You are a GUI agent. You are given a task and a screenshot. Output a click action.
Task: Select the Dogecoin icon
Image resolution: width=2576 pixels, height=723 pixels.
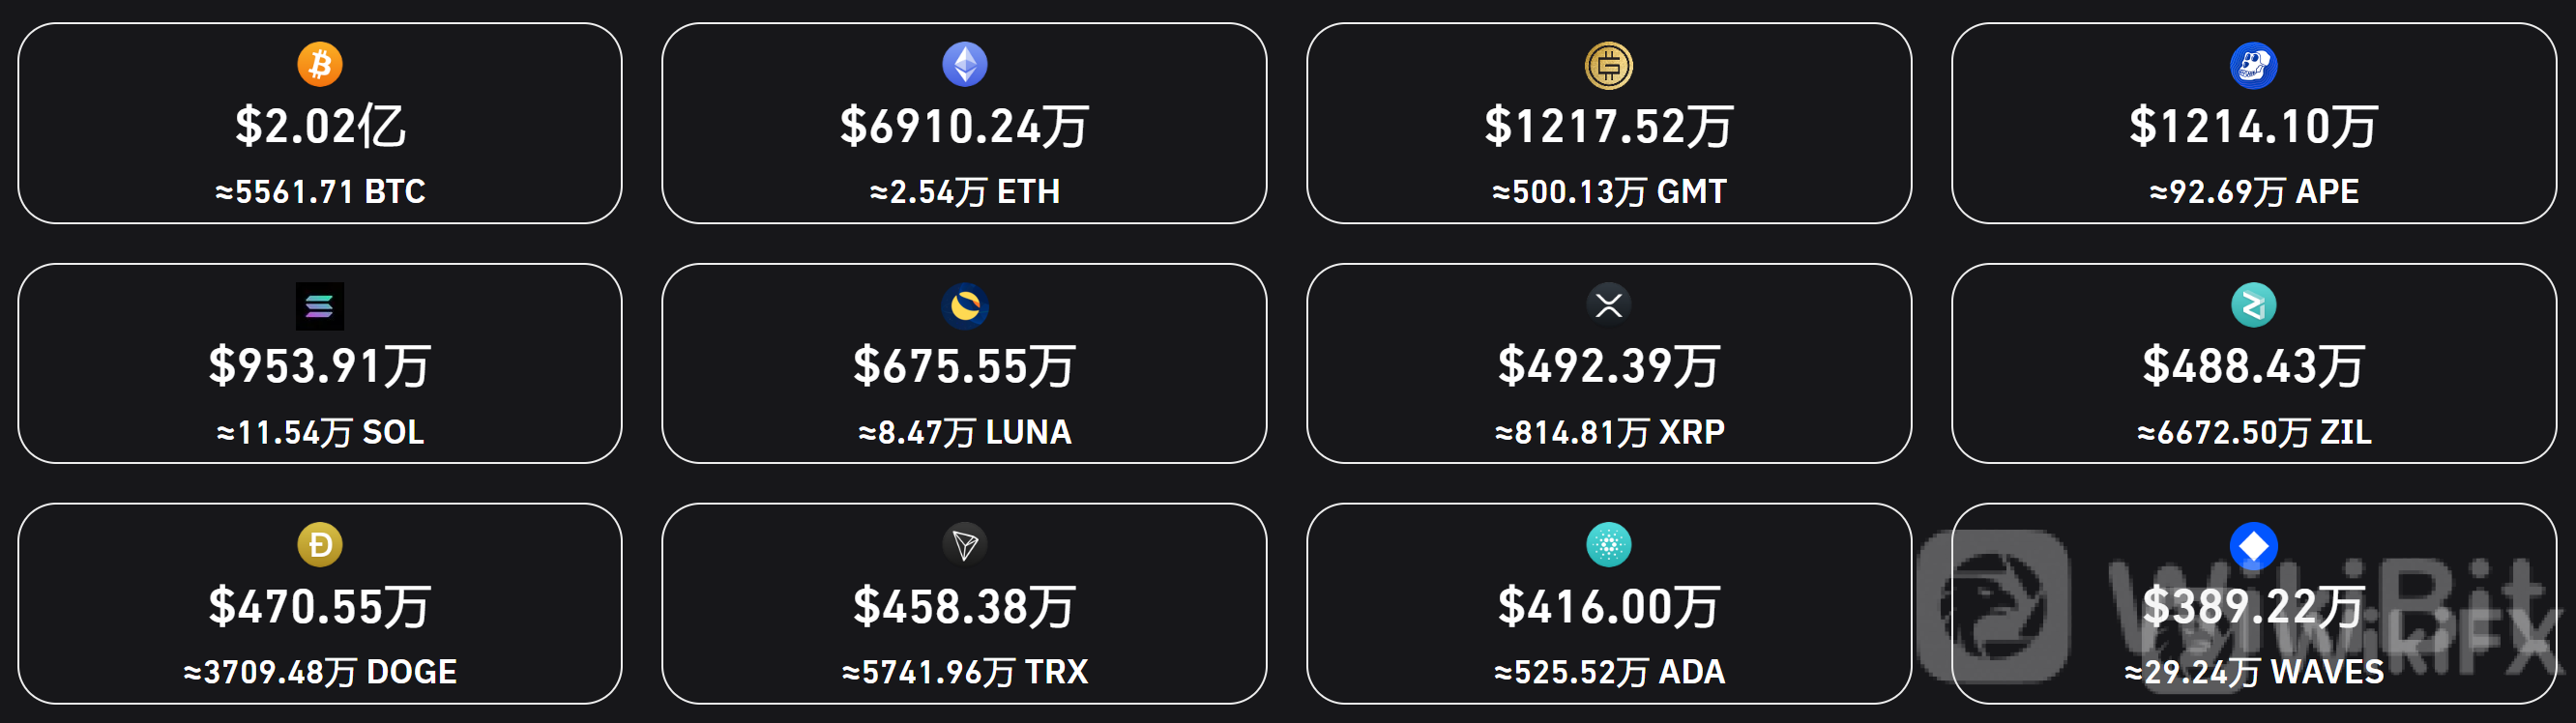[320, 545]
